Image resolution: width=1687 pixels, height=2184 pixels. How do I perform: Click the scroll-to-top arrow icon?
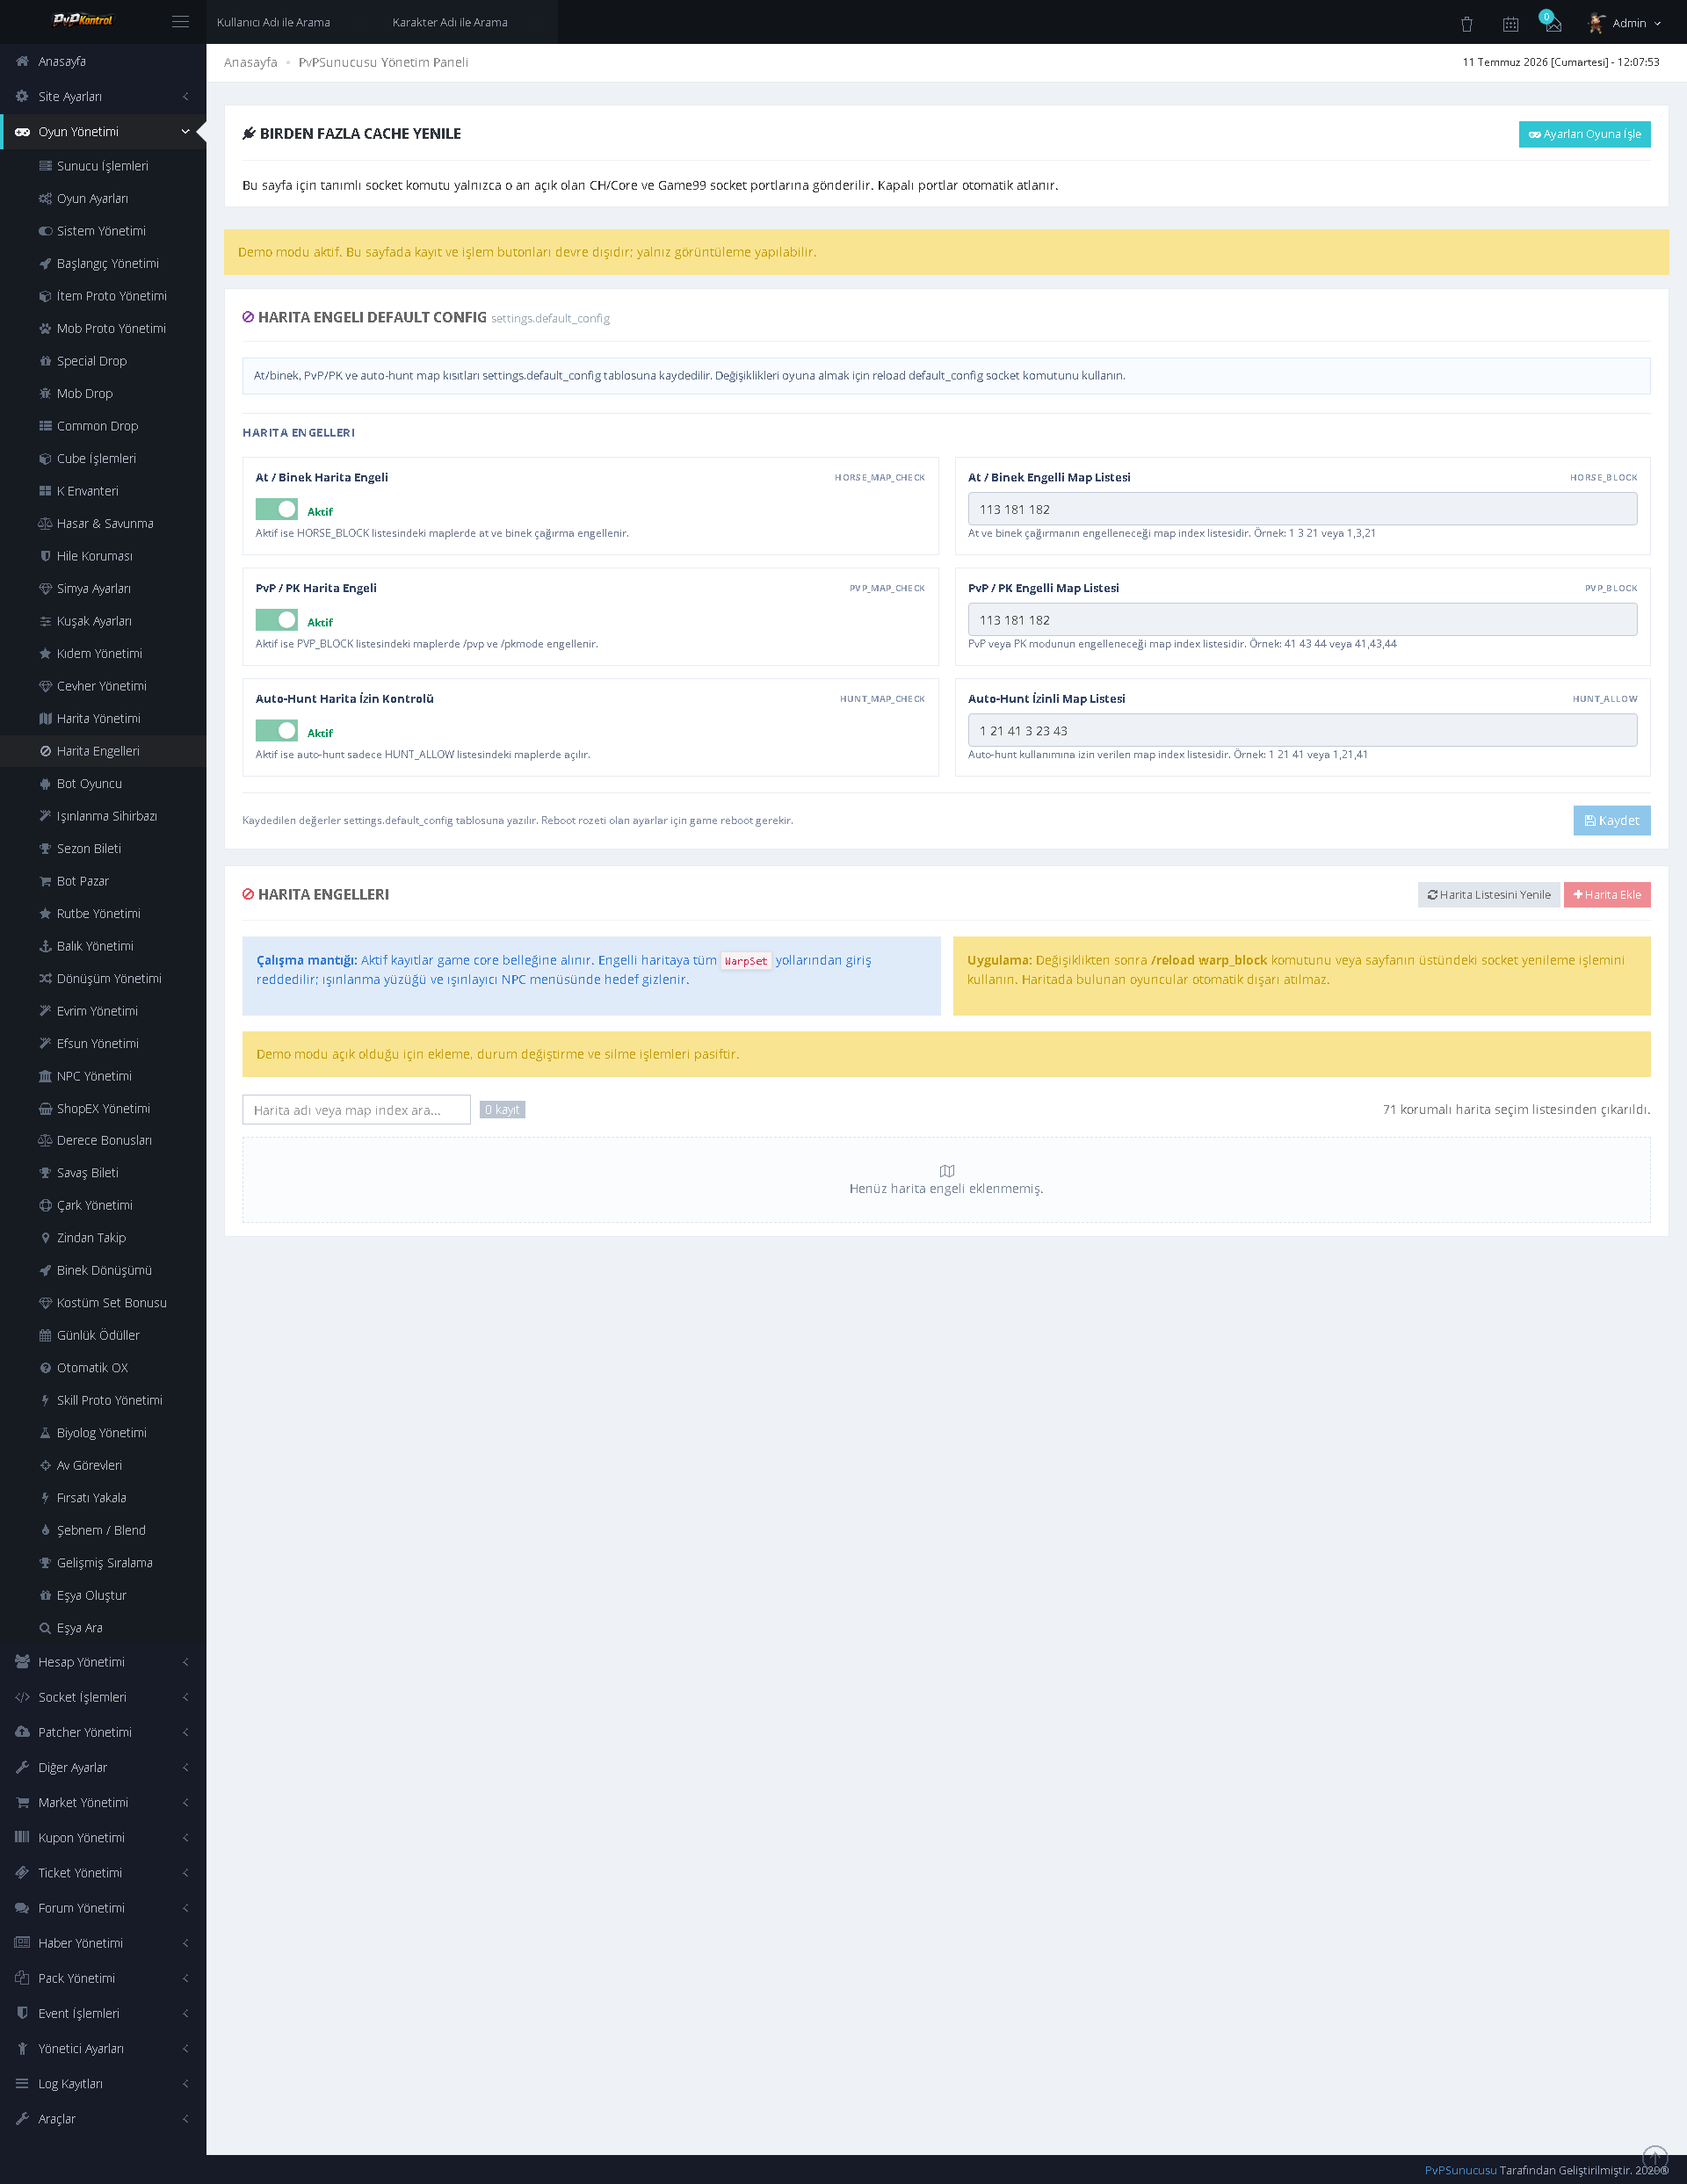[1655, 2158]
